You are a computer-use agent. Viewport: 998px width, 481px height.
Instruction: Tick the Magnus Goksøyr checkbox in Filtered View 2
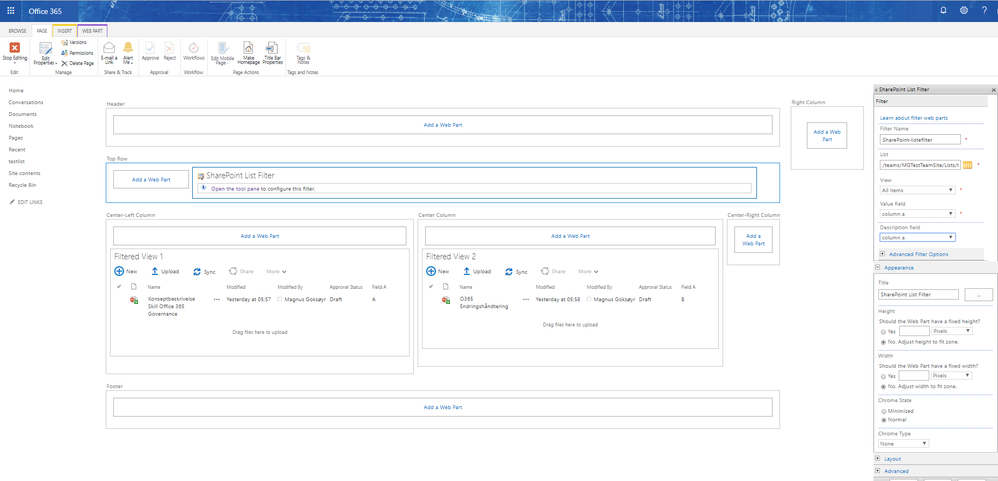[x=589, y=299]
